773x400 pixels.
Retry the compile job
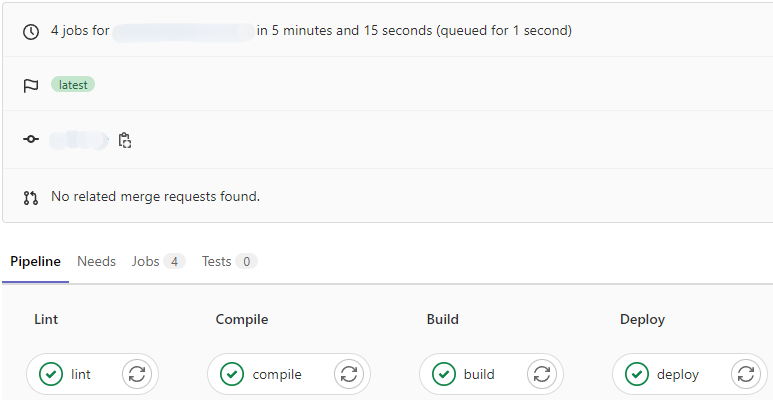click(349, 374)
